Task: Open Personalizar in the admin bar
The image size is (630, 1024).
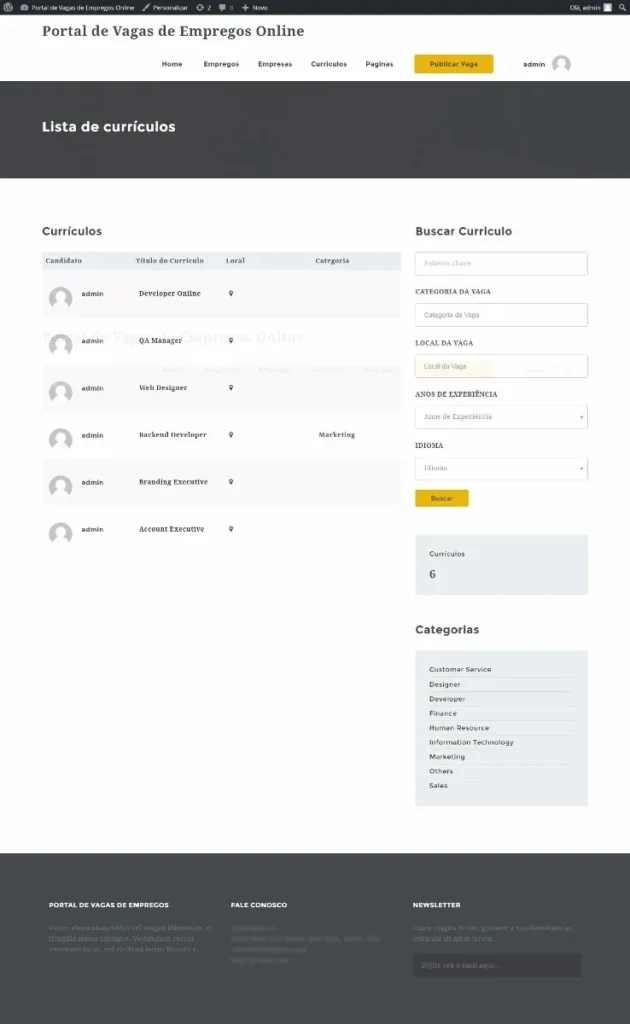Action: [165, 7]
